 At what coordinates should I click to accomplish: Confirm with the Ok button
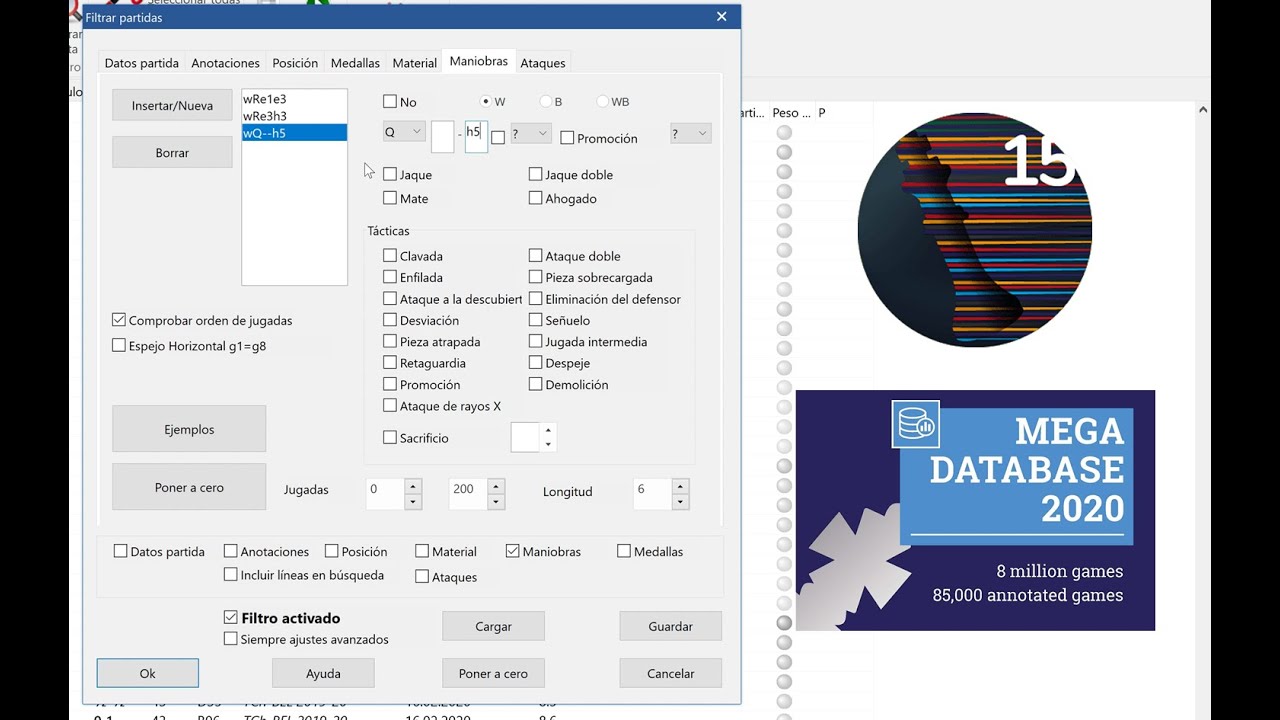[148, 673]
